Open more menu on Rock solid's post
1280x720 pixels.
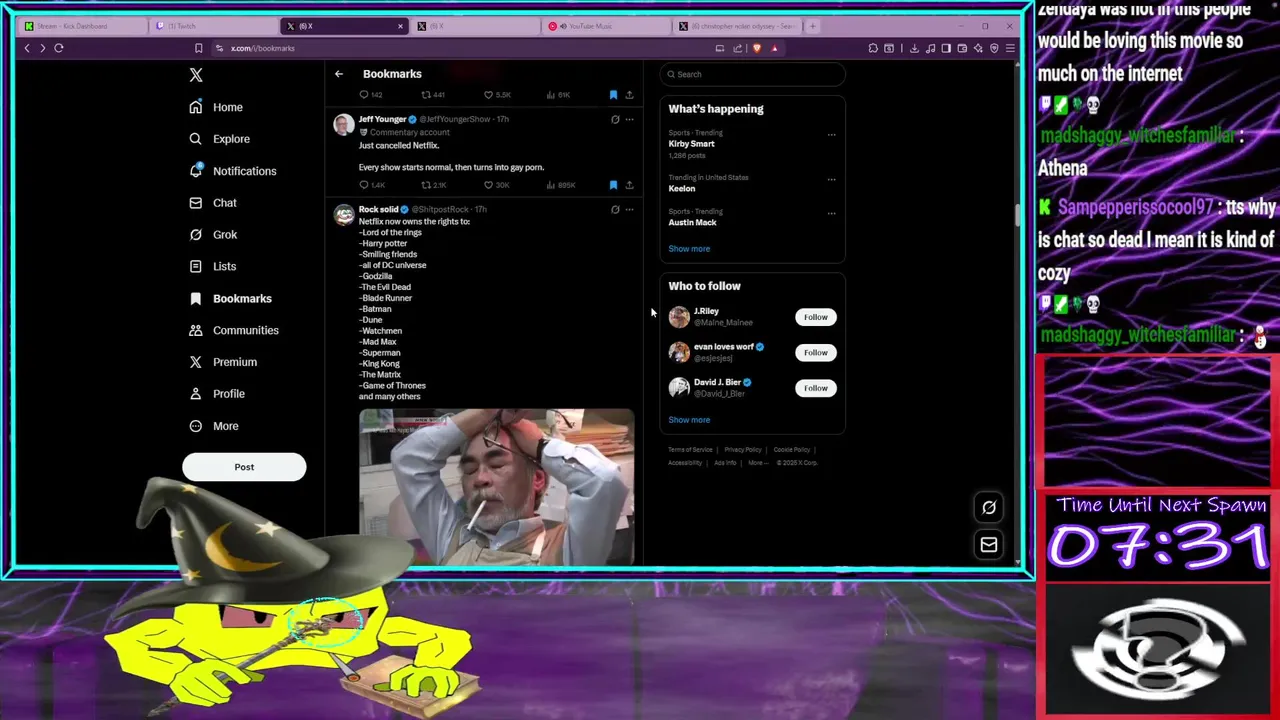coord(629,209)
